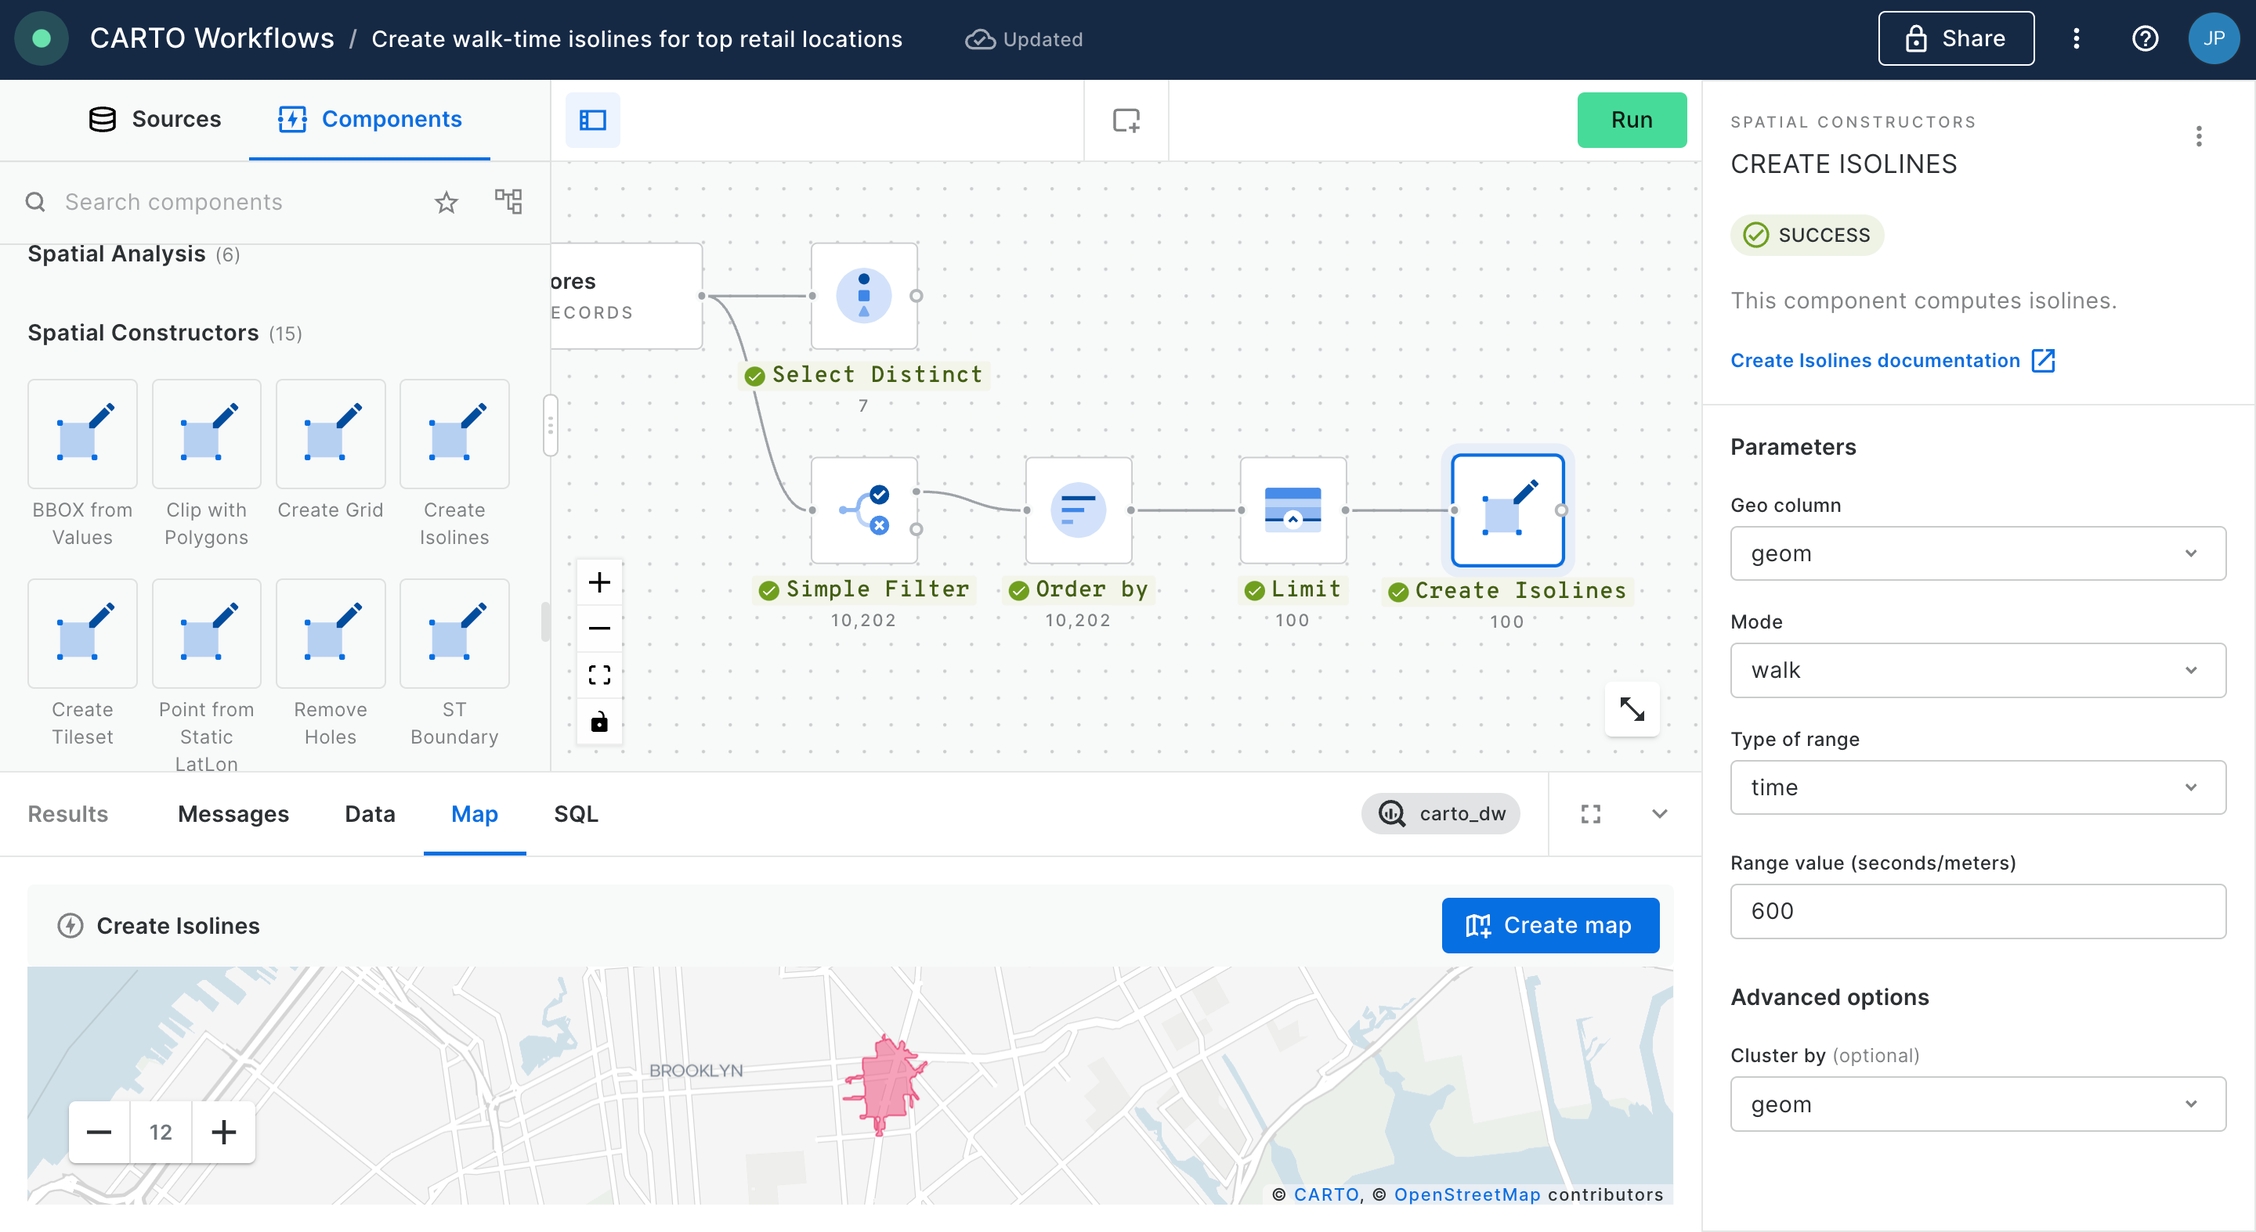Screen dimensions: 2256x1232
Task: Click the favorites star icon in component search
Action: [x=446, y=203]
